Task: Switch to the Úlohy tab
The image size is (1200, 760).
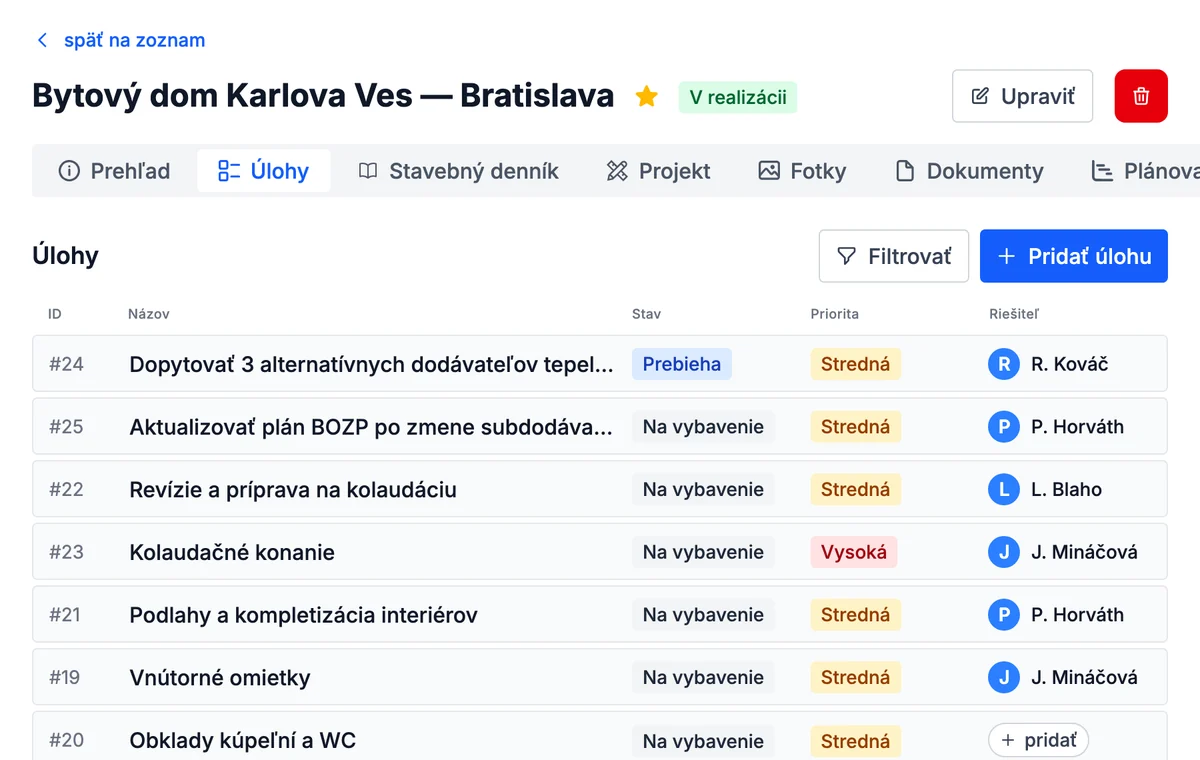Action: tap(264, 171)
